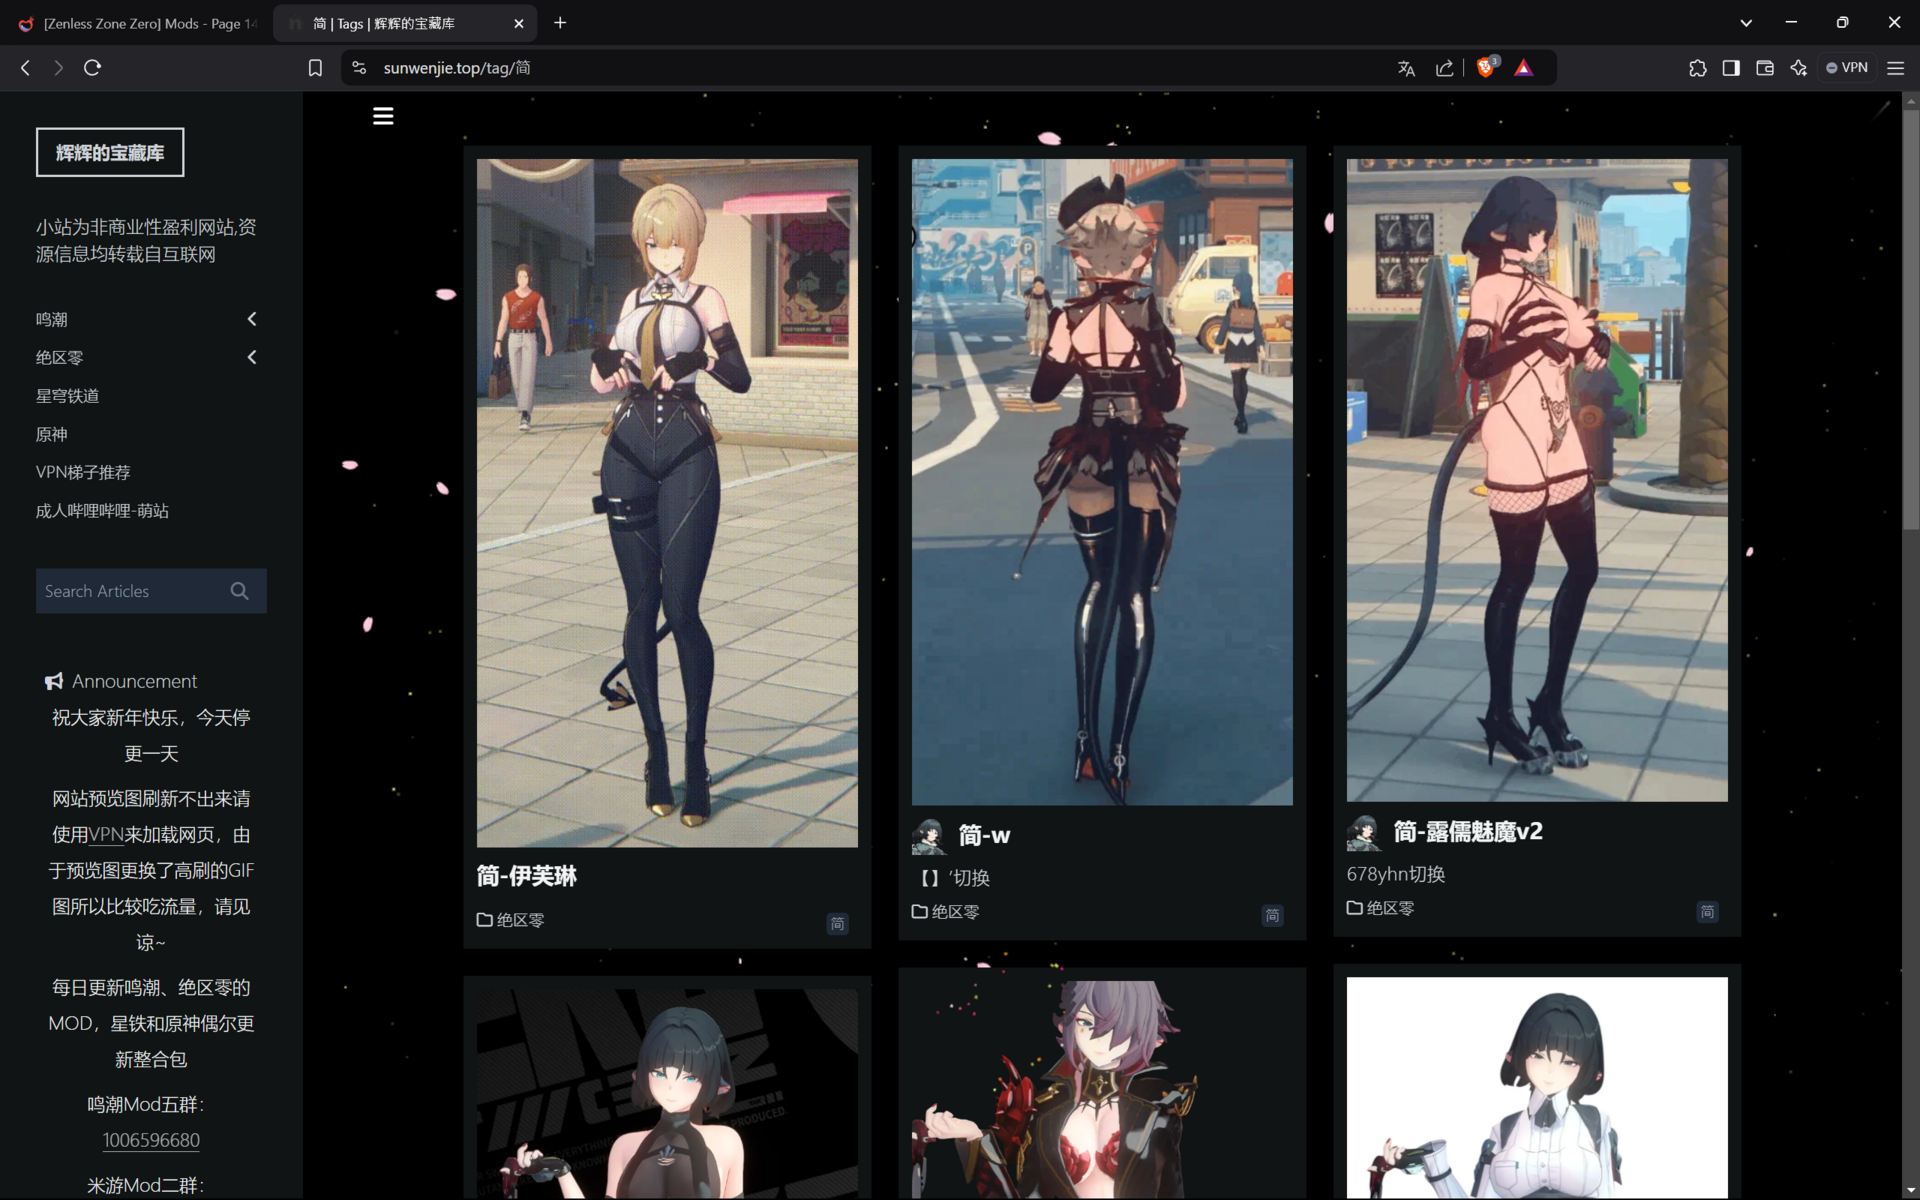
Task: Open the hamburger menu above the post cards
Action: [x=383, y=116]
